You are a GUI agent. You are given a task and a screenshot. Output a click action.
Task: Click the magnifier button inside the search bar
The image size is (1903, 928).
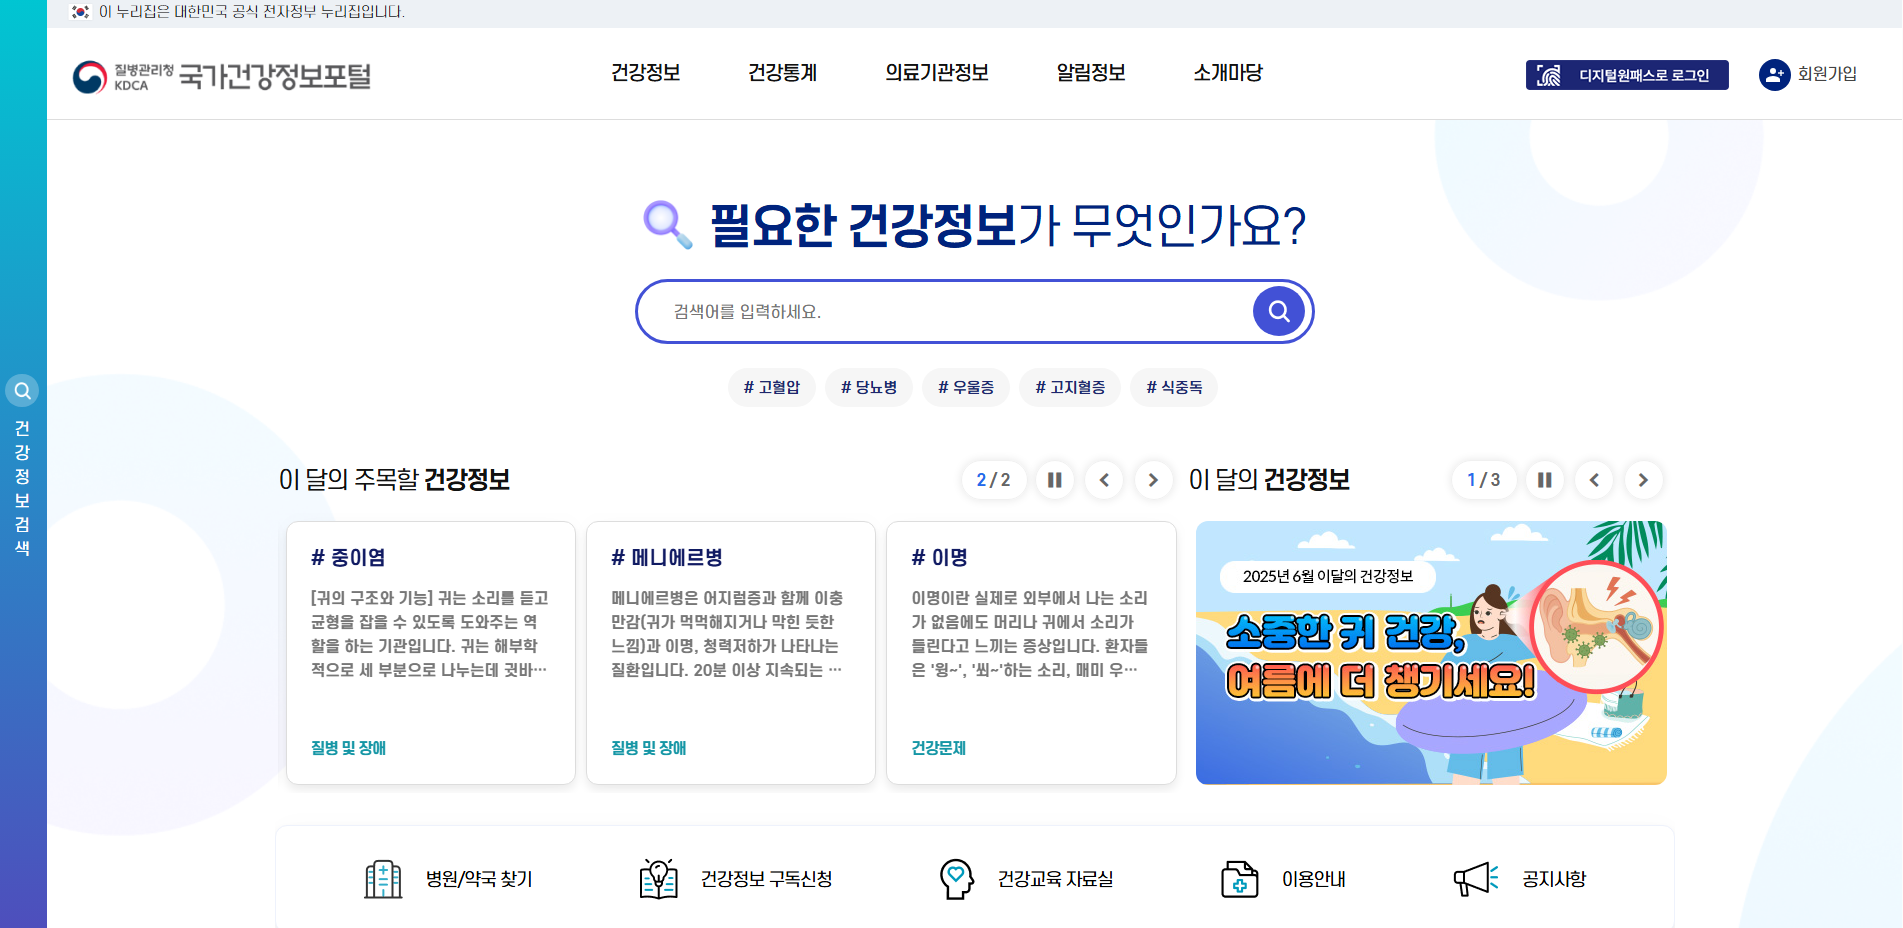point(1278,311)
